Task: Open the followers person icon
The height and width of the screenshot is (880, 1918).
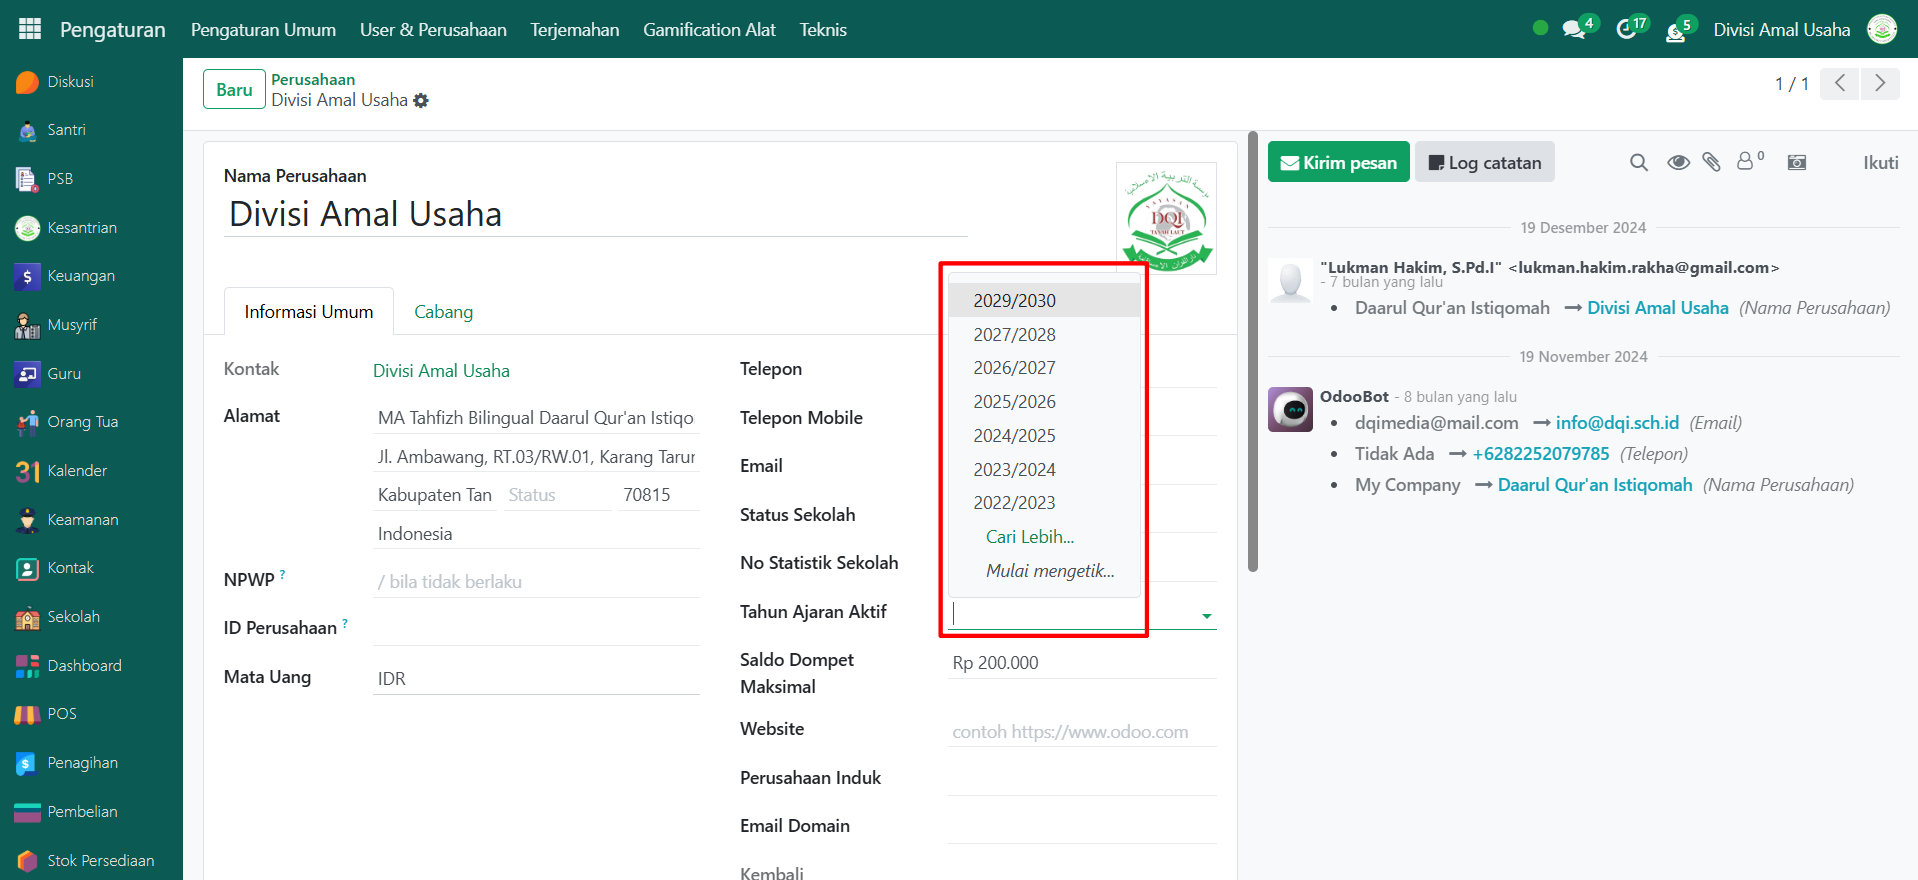Action: pyautogui.click(x=1746, y=161)
